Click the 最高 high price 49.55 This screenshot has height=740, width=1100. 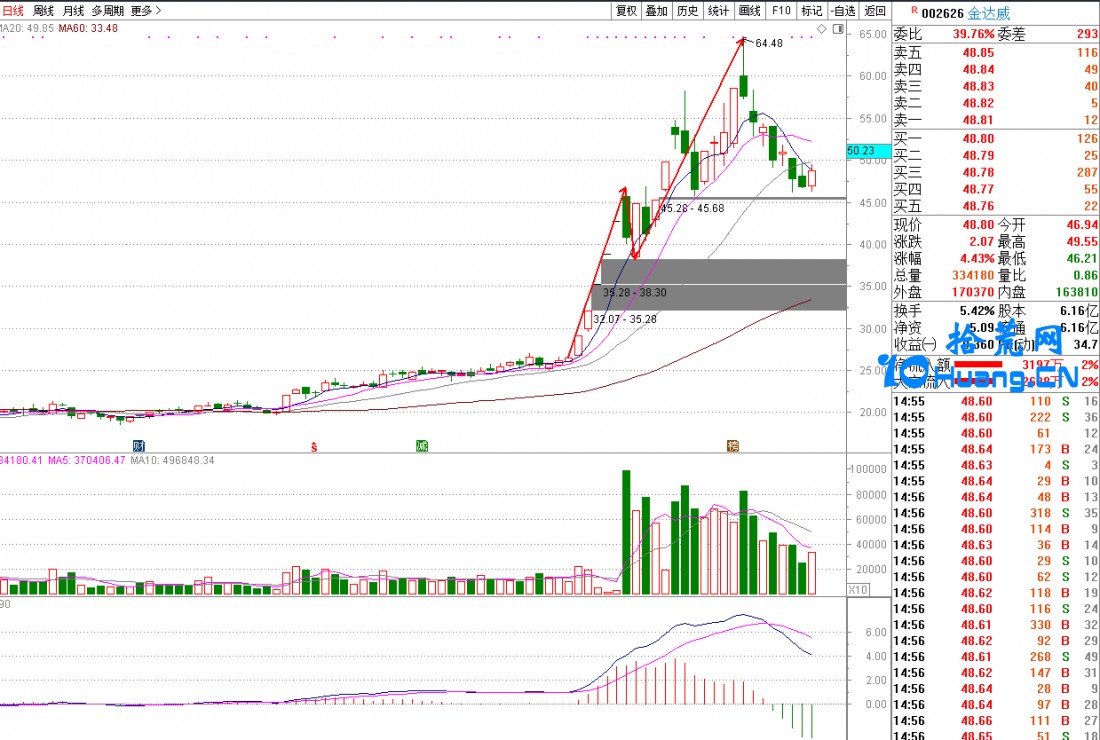(1082, 242)
